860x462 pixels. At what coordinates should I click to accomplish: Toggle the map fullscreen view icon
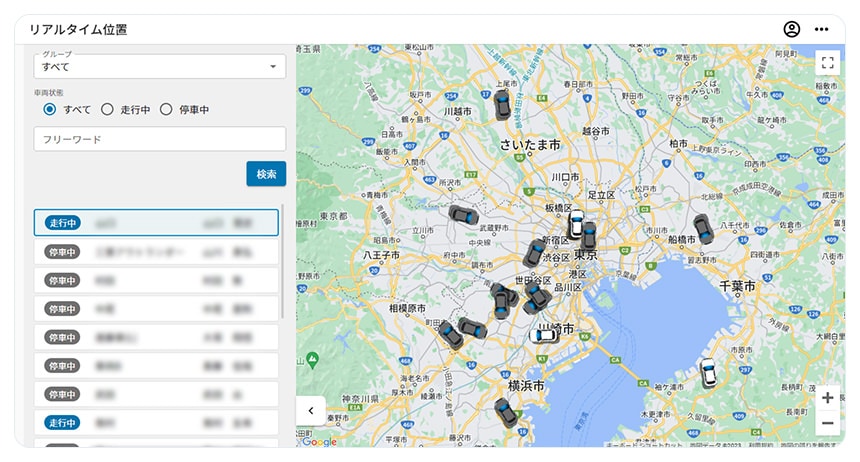click(x=828, y=63)
